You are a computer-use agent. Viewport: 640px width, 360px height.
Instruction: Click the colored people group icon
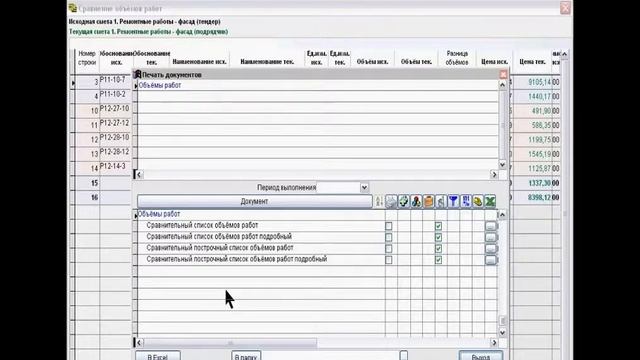click(x=416, y=201)
